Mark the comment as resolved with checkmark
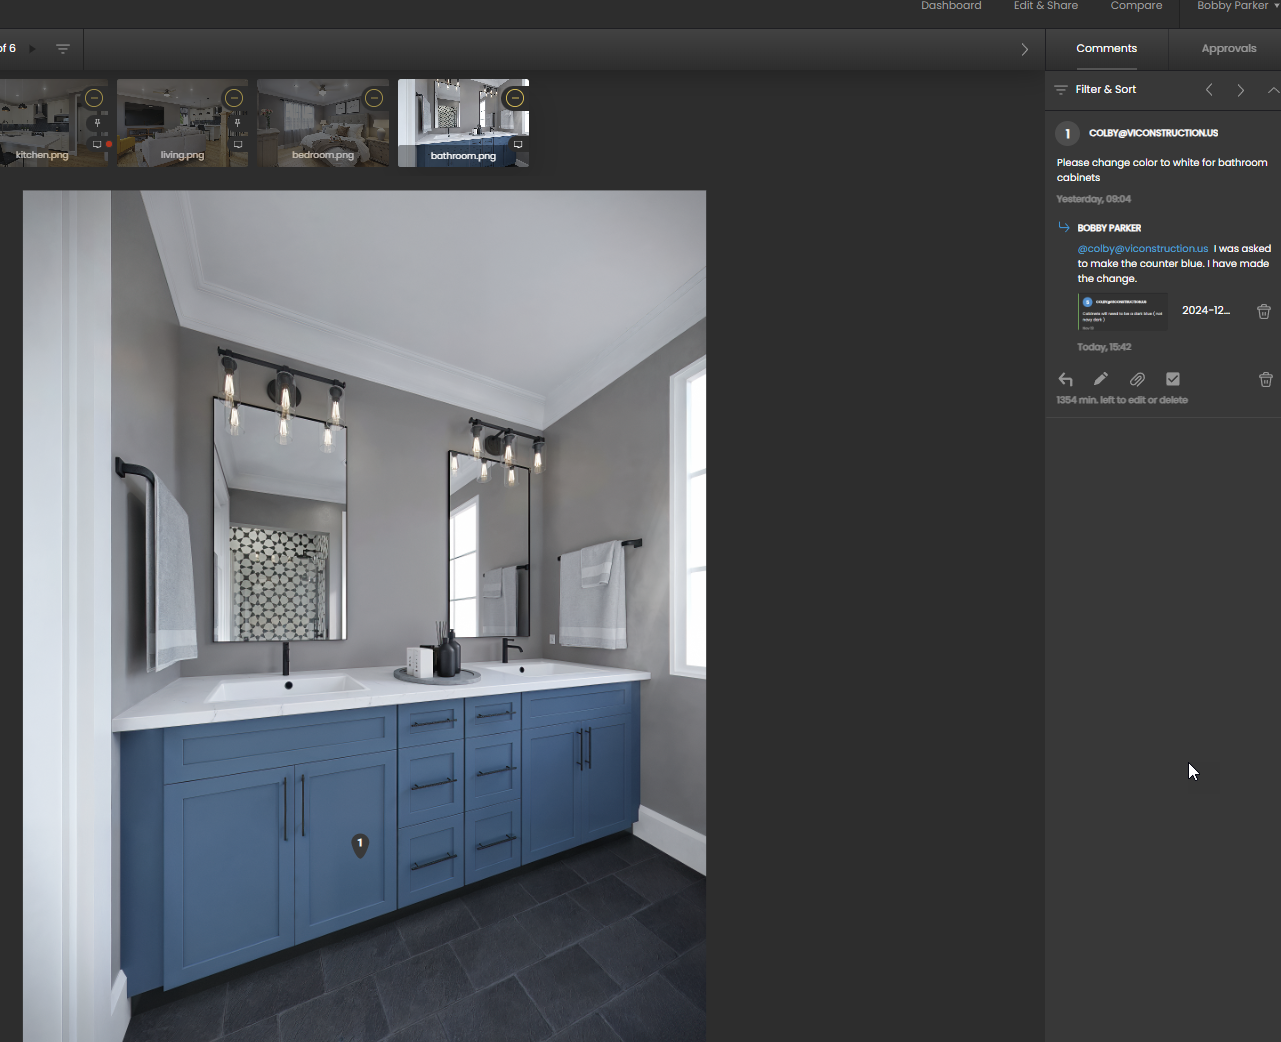This screenshot has height=1042, width=1281. coord(1173,379)
